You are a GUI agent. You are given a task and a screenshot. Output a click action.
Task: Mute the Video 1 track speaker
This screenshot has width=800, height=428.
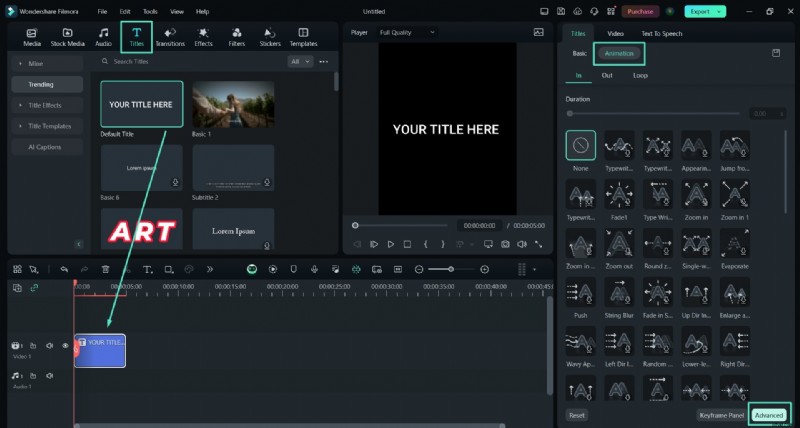coord(49,346)
